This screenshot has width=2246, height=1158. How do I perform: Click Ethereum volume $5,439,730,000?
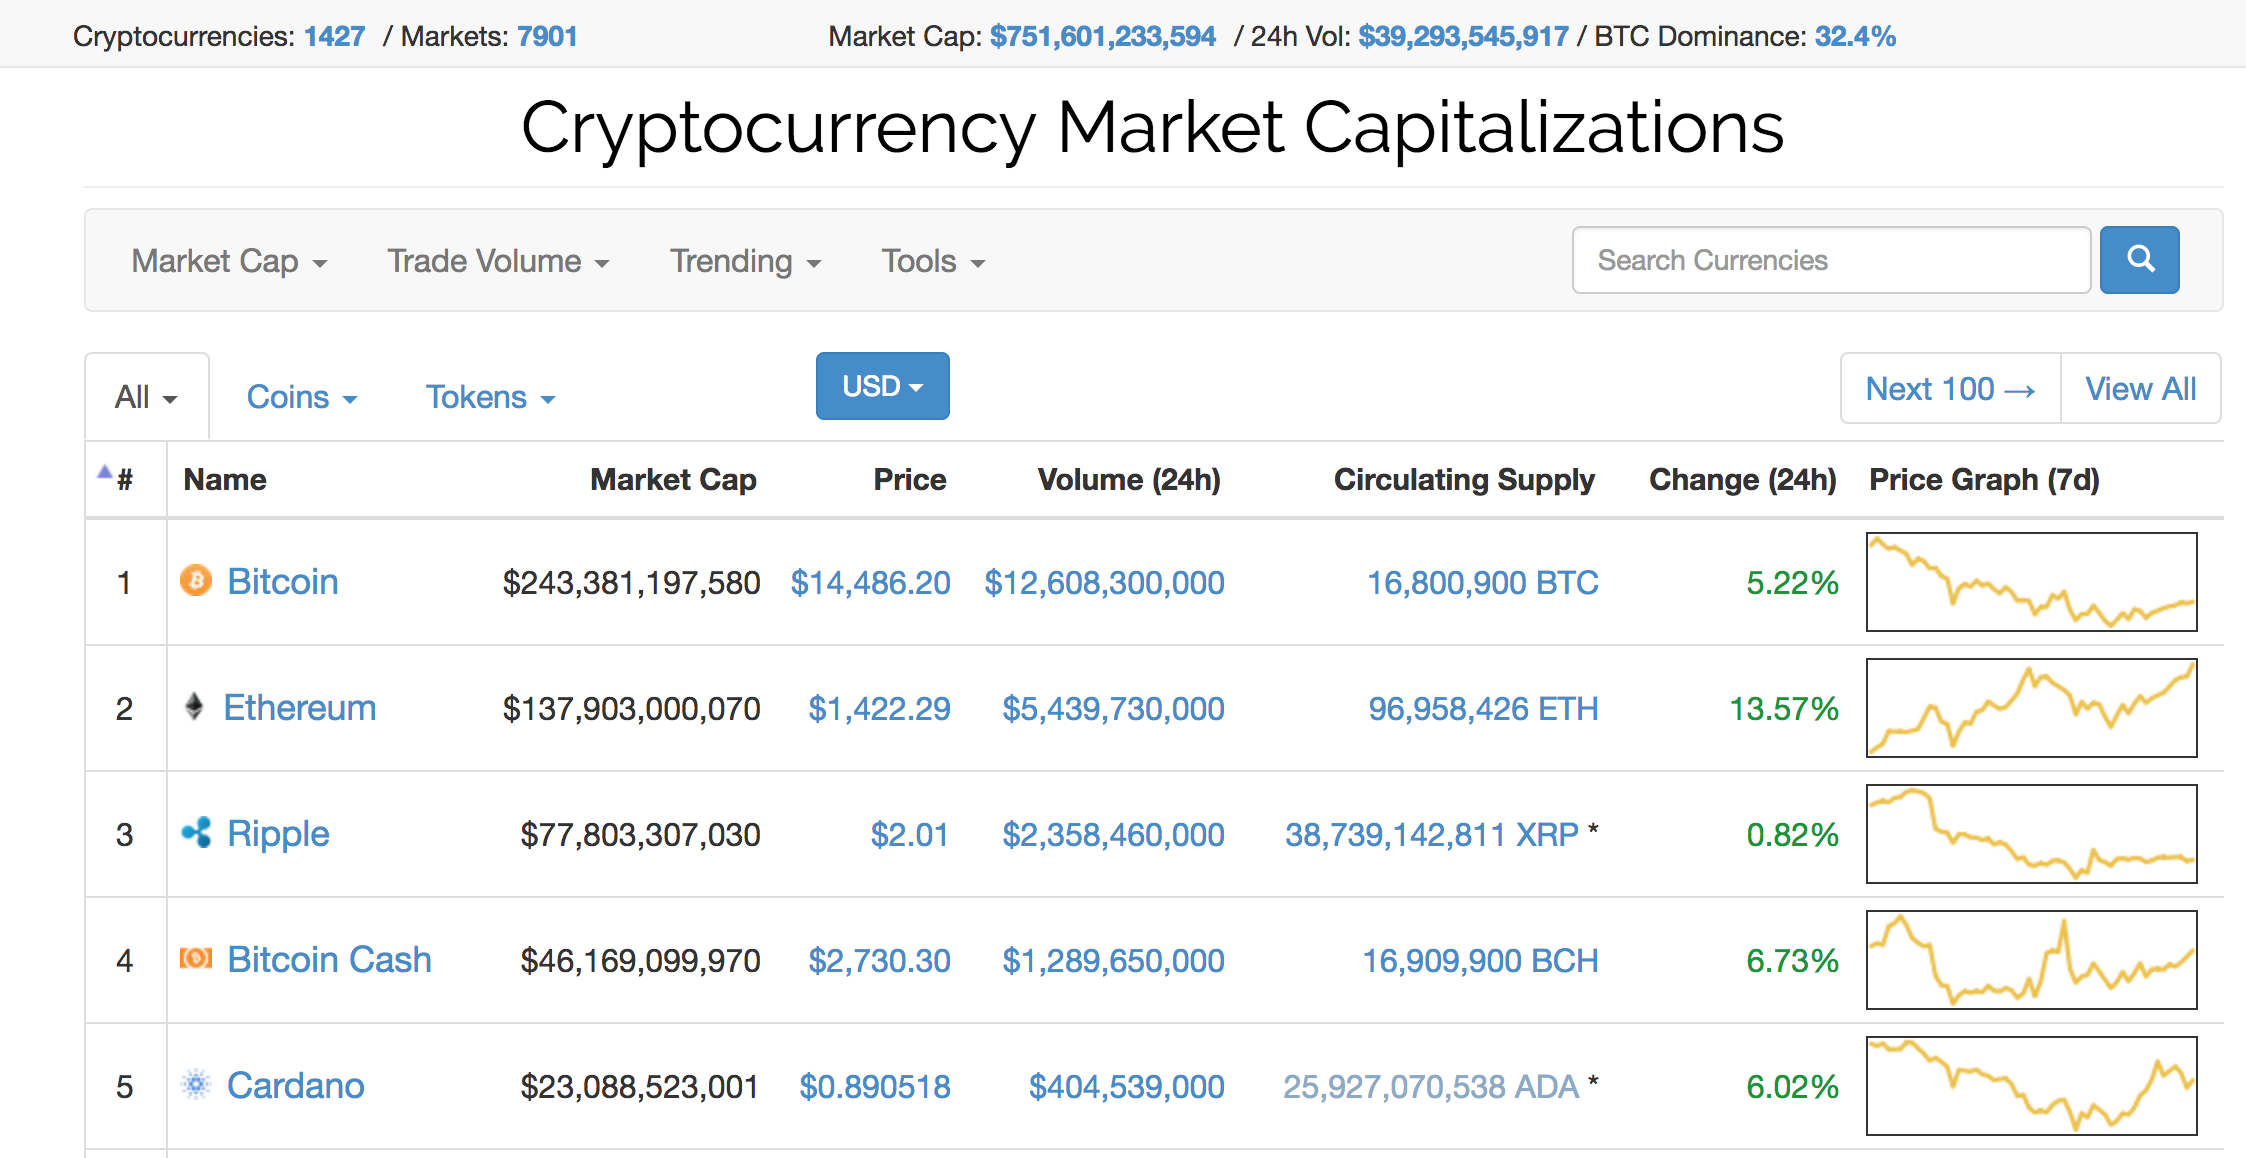[1113, 708]
